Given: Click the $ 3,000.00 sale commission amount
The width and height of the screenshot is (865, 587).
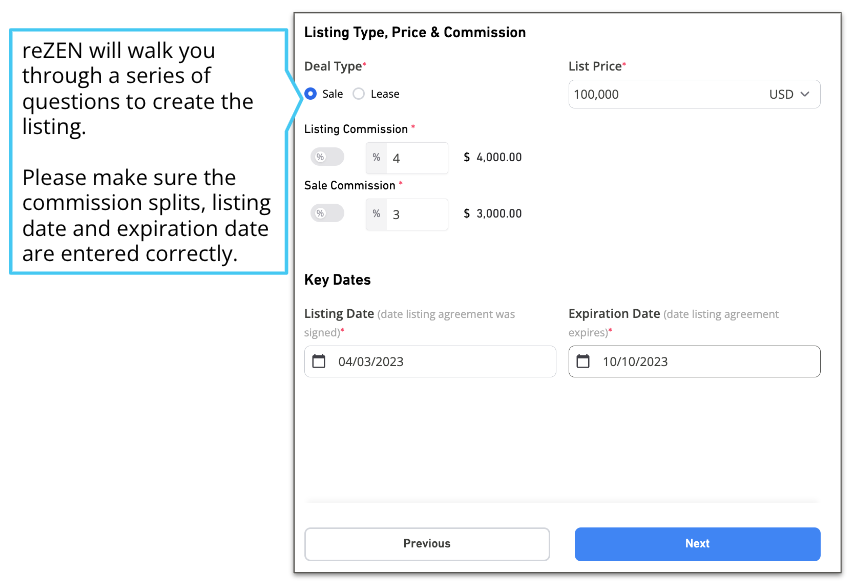Looking at the screenshot, I should pyautogui.click(x=493, y=214).
